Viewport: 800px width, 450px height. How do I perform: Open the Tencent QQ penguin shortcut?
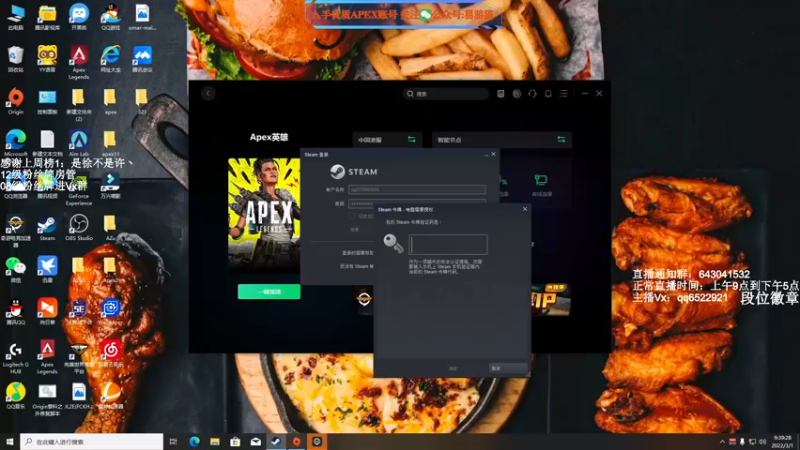[x=15, y=312]
